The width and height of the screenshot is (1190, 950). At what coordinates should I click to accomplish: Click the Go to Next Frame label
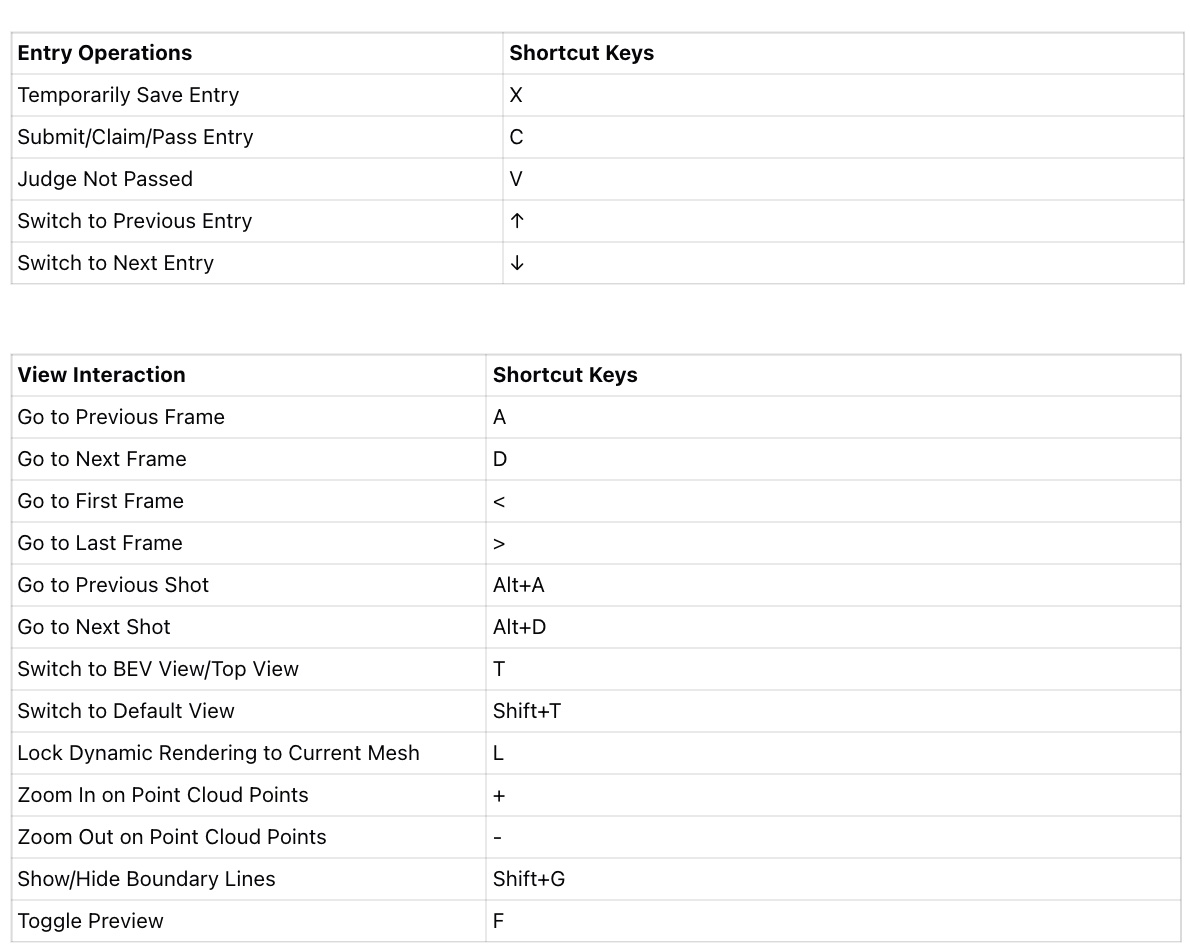tap(102, 459)
